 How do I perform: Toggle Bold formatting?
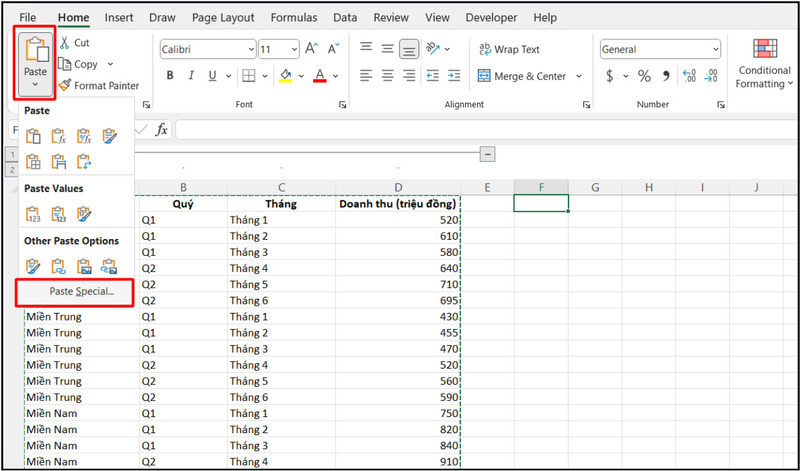click(170, 76)
